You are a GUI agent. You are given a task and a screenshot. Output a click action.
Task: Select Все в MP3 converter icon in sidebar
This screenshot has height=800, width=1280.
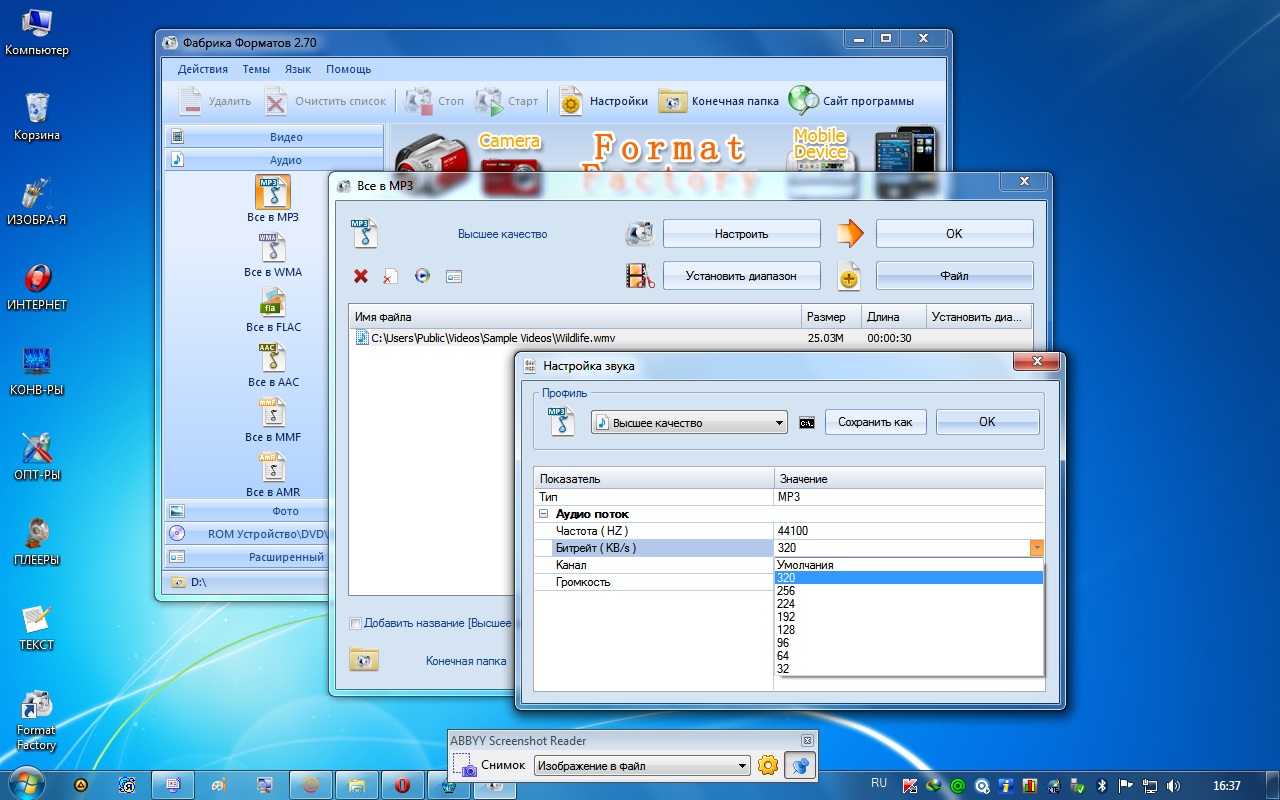273,192
